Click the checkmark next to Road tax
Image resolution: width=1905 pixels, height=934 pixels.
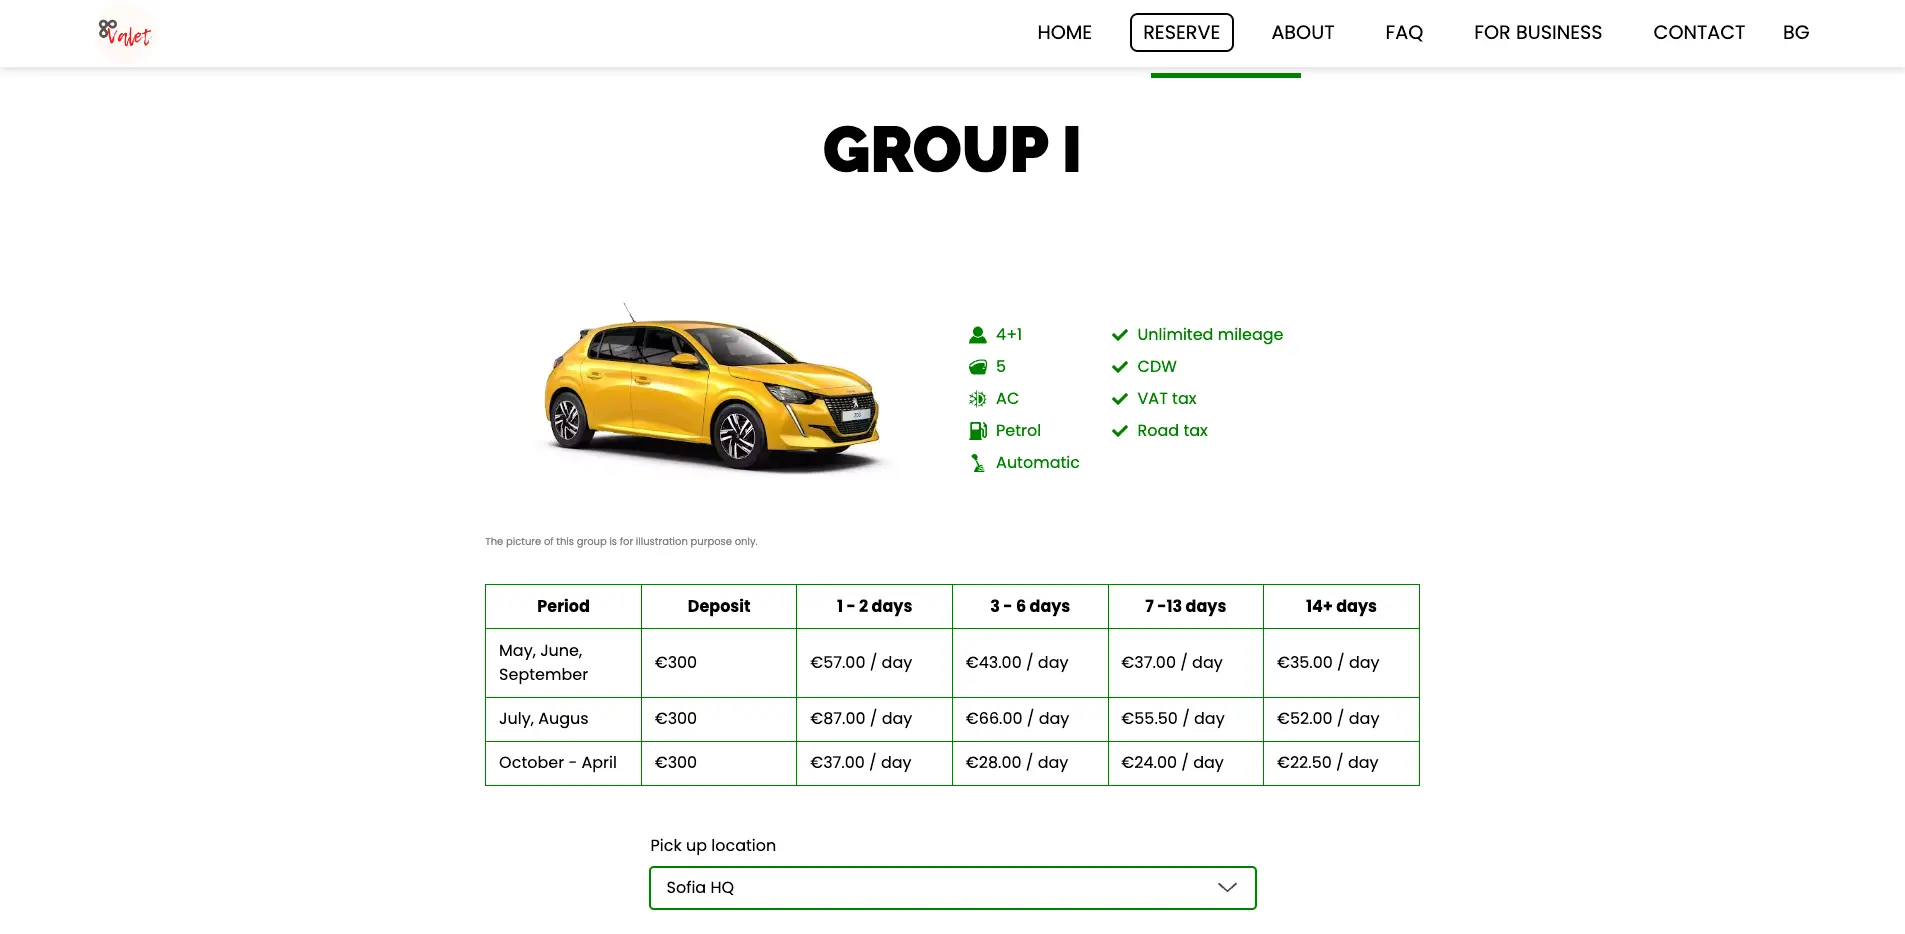[1120, 431]
